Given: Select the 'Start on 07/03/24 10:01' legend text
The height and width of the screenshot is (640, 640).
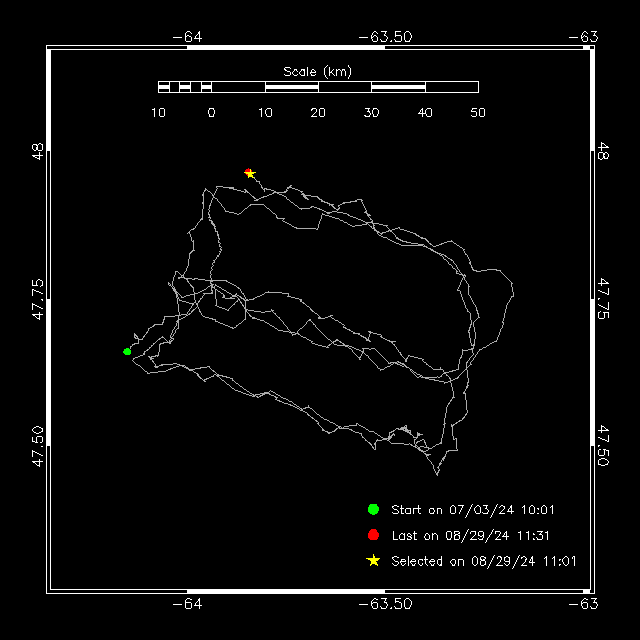Looking at the screenshot, I should 473,510.
